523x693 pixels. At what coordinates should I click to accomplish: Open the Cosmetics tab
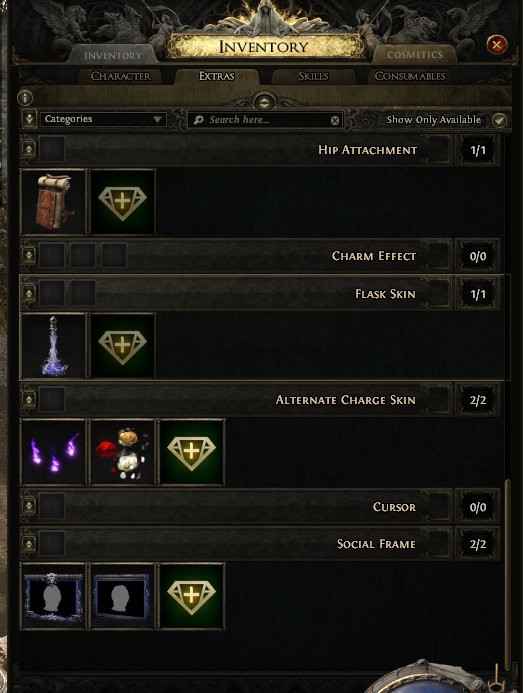coord(414,54)
